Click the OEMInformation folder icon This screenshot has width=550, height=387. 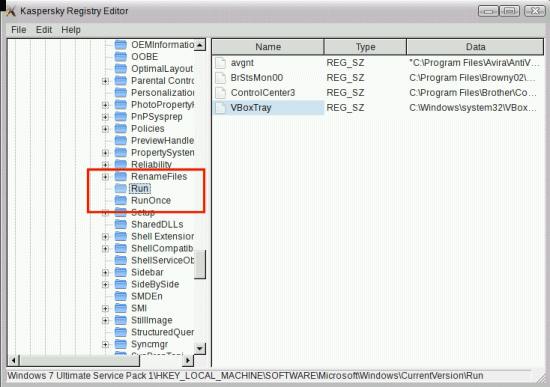pyautogui.click(x=121, y=45)
